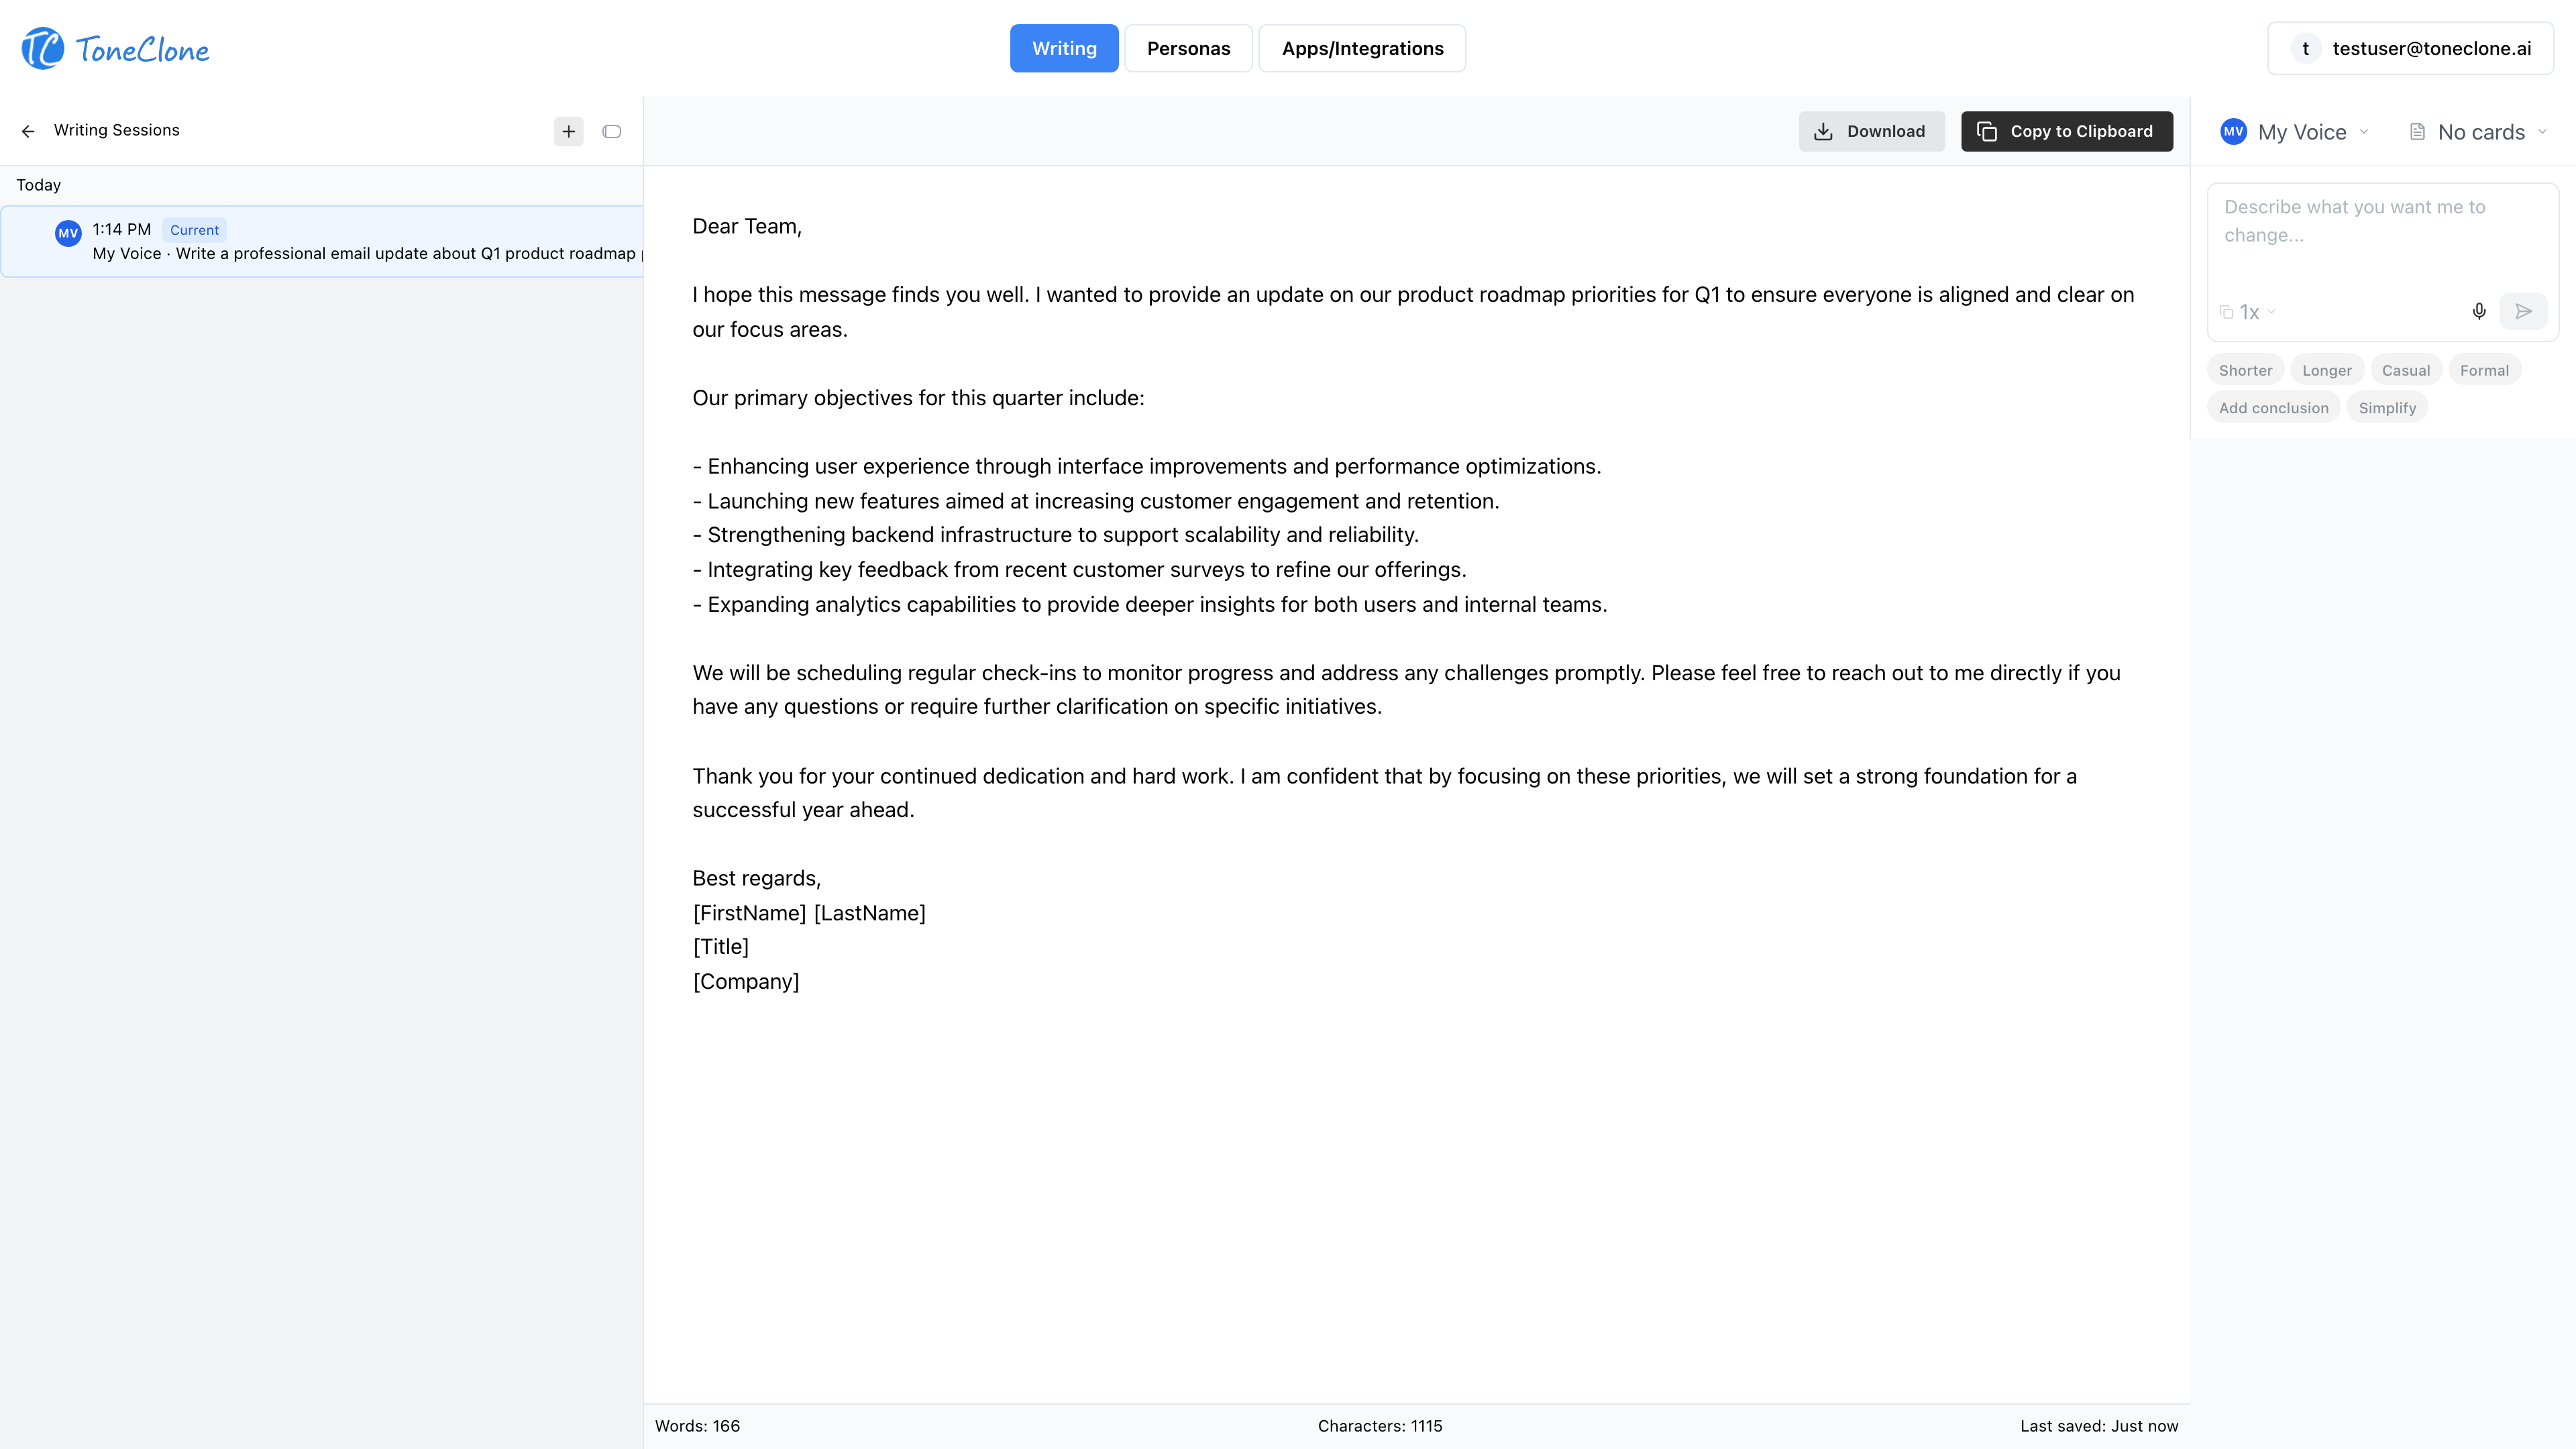The width and height of the screenshot is (2576, 1449).
Task: Go back with Writing Sessions arrow
Action: point(28,131)
